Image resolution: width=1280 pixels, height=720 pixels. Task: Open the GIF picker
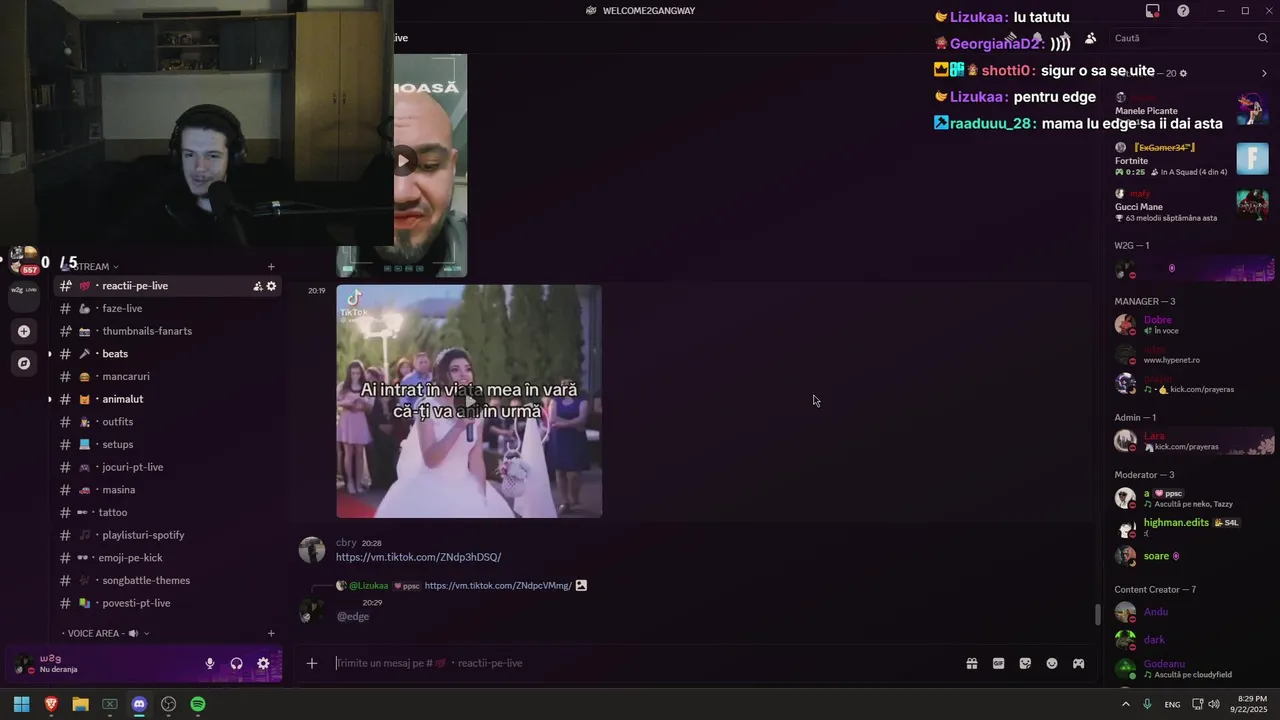(998, 663)
